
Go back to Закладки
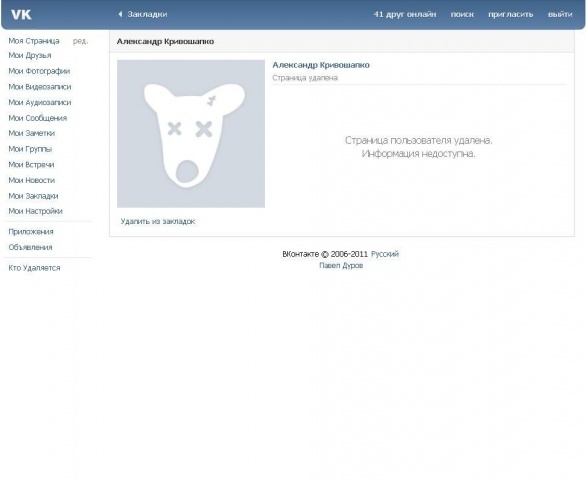point(147,14)
